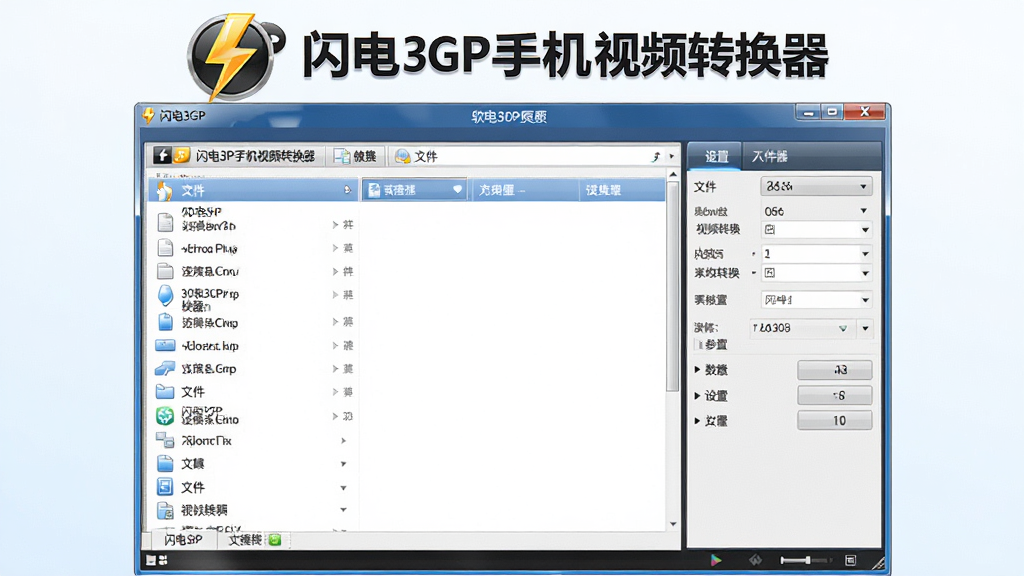Switch to the 设置 tab
1024x576 pixels.
pos(716,157)
